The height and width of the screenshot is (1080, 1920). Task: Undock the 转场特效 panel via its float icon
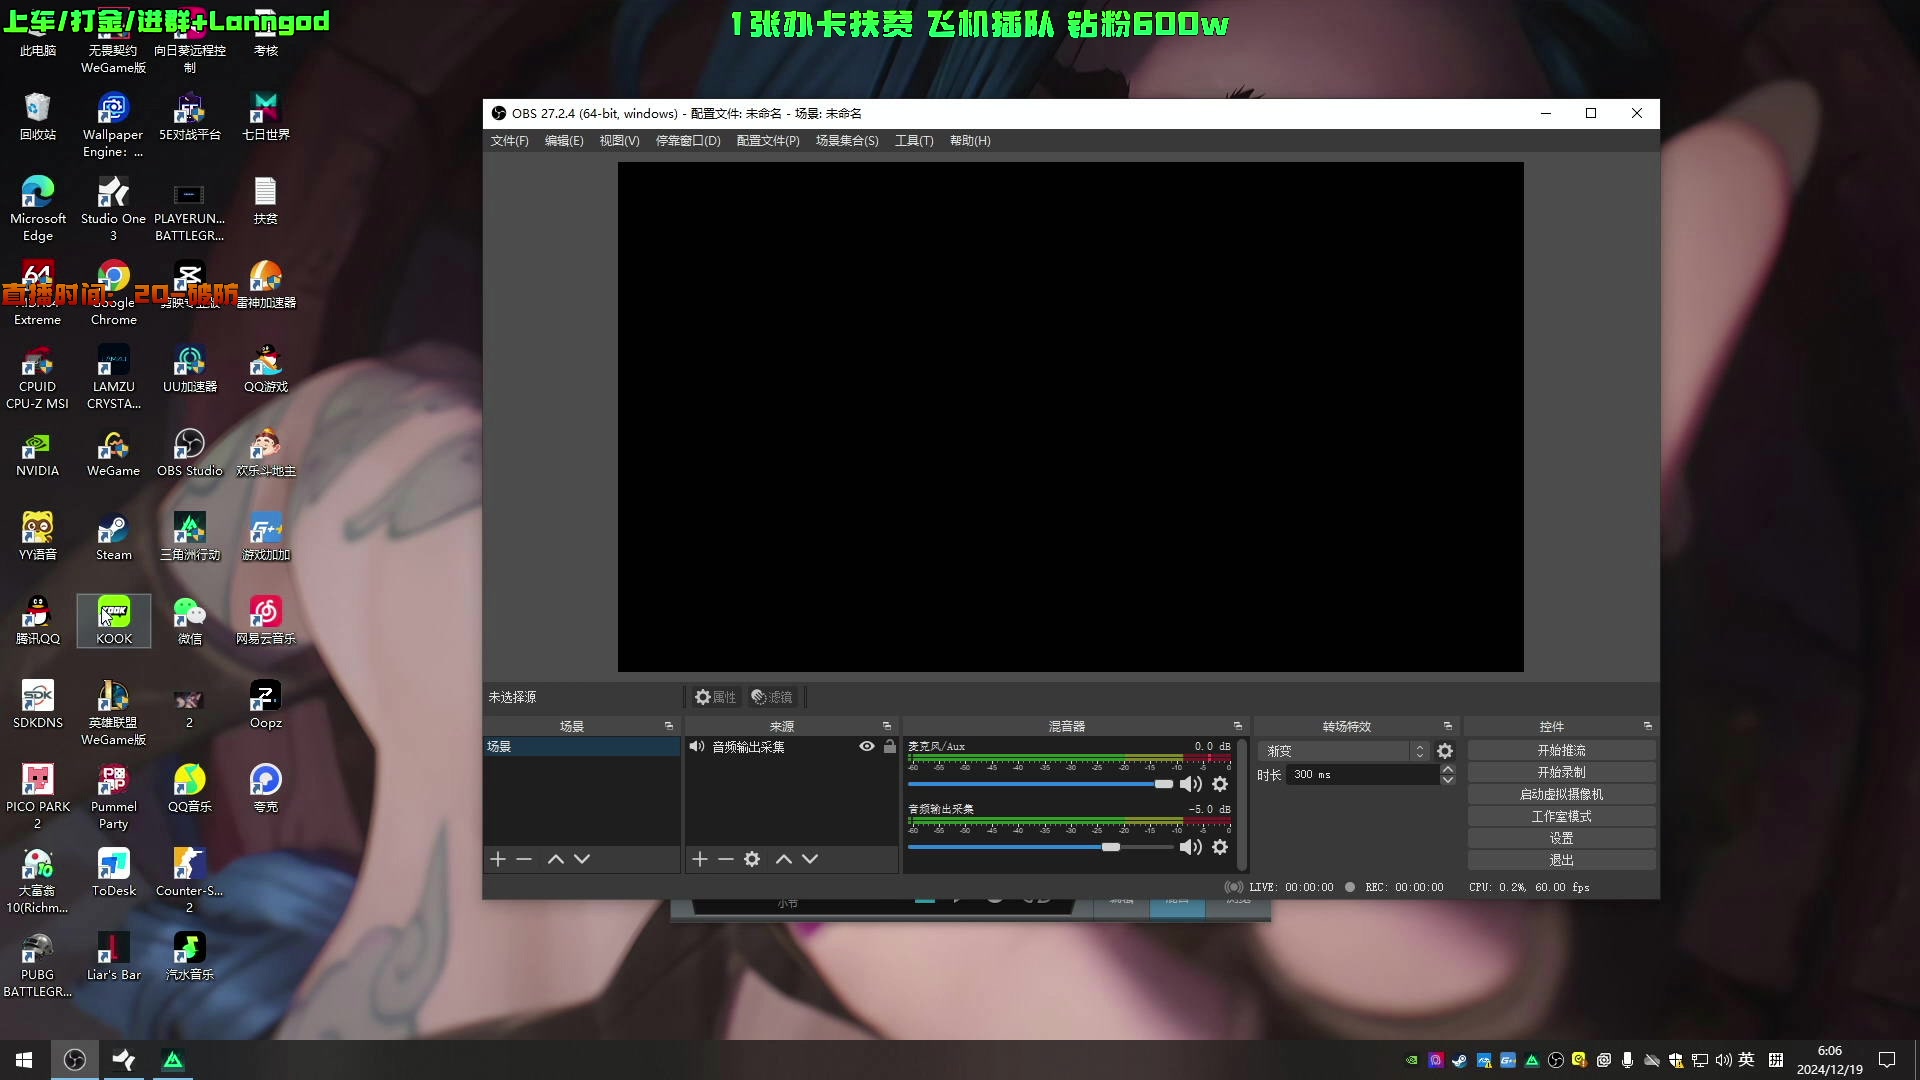(1448, 726)
